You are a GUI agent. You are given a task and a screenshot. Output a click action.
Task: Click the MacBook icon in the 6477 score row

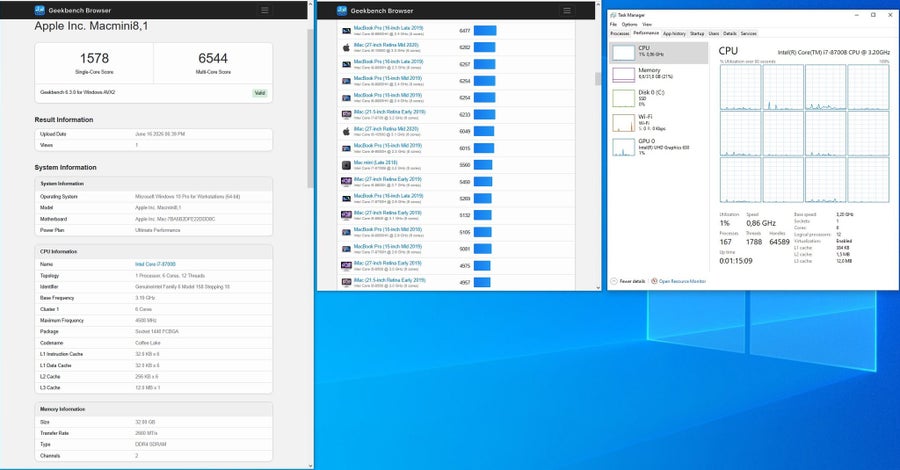(x=346, y=30)
